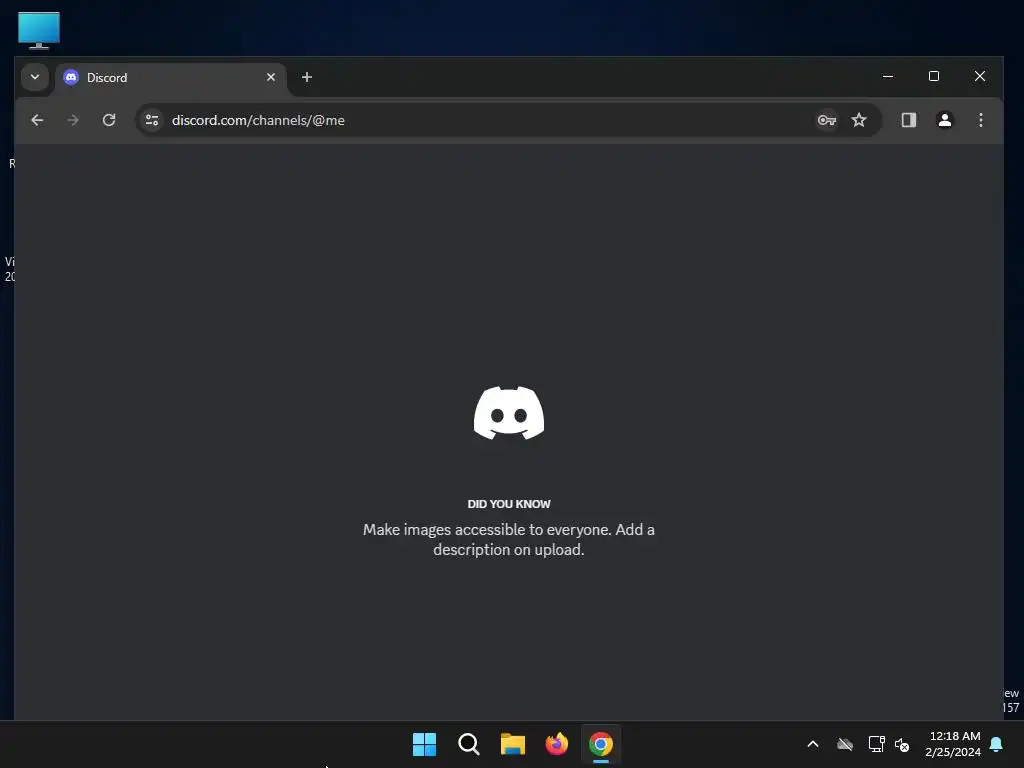The width and height of the screenshot is (1024, 768).
Task: Click the Chrome forward arrow
Action: coord(73,120)
